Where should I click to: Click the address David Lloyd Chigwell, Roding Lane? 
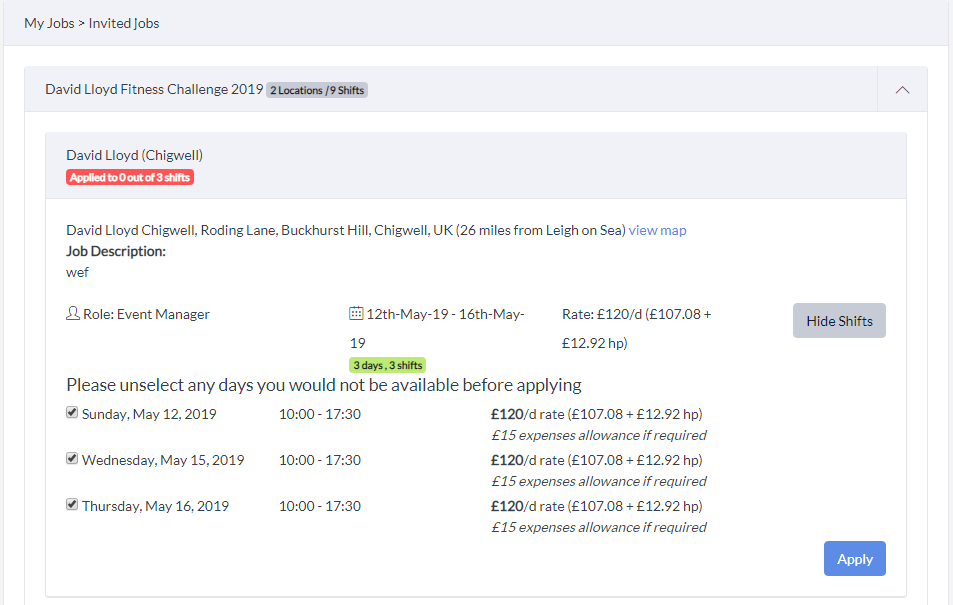(x=346, y=230)
